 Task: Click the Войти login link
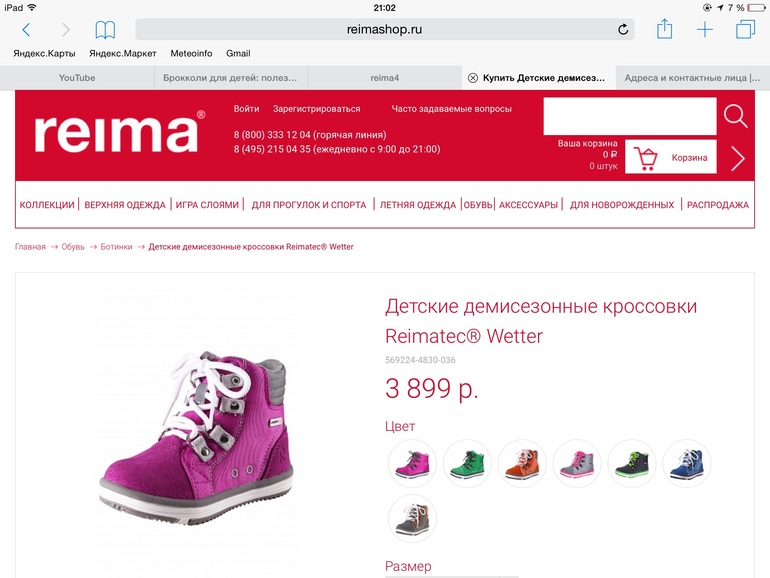247,109
